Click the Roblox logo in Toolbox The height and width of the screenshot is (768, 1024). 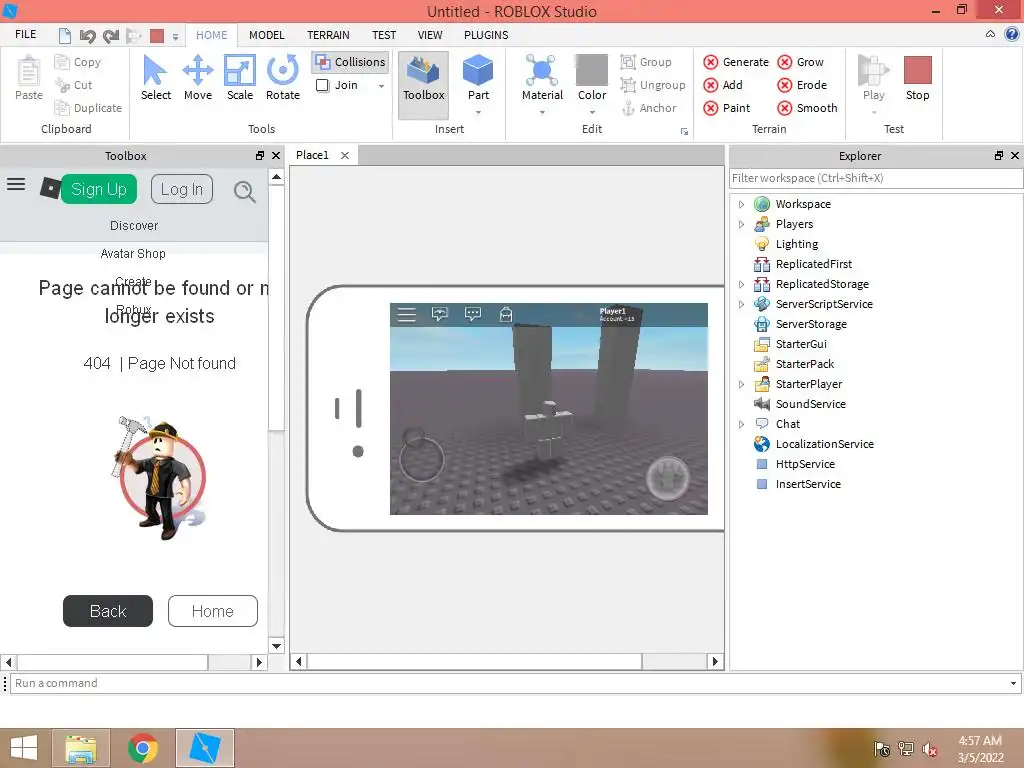pyautogui.click(x=50, y=188)
